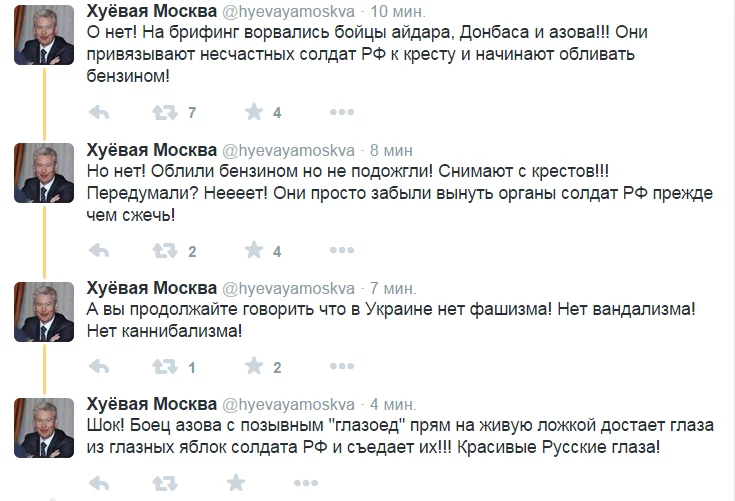Favorite the tweet posted 7 minutes ago

click(254, 367)
